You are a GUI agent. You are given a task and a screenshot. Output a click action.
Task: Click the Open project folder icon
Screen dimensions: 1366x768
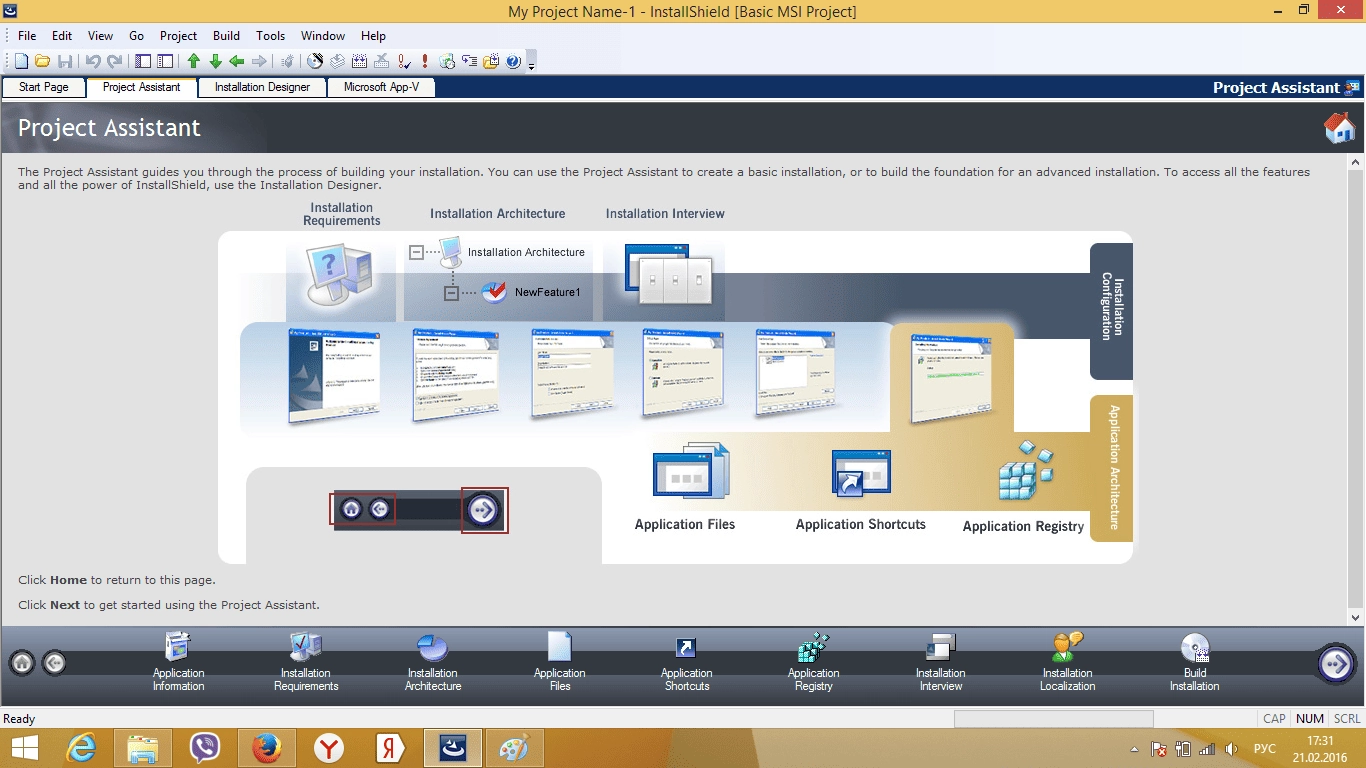click(x=42, y=61)
